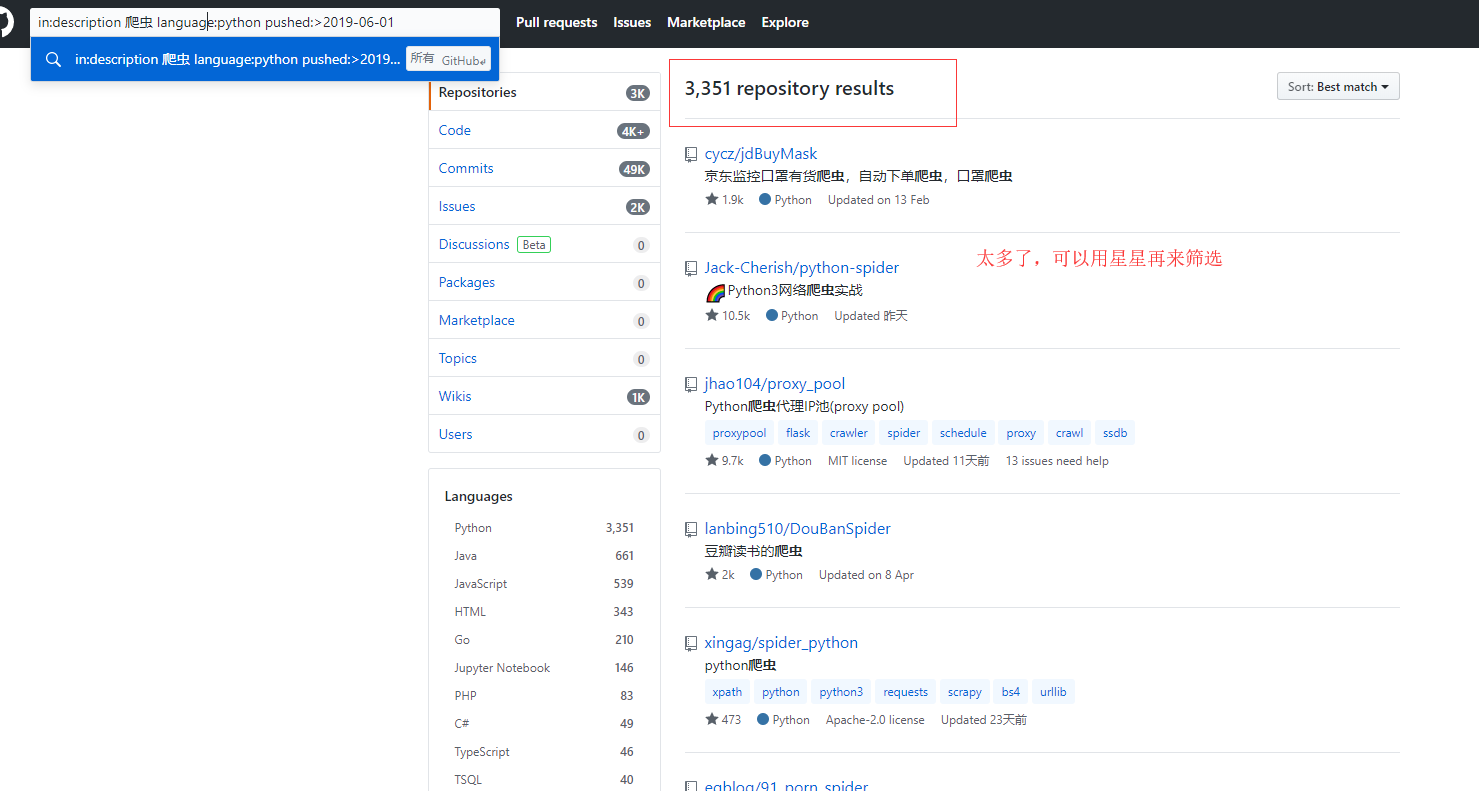Click the magnifier icon in the search suggestion

click(x=54, y=59)
